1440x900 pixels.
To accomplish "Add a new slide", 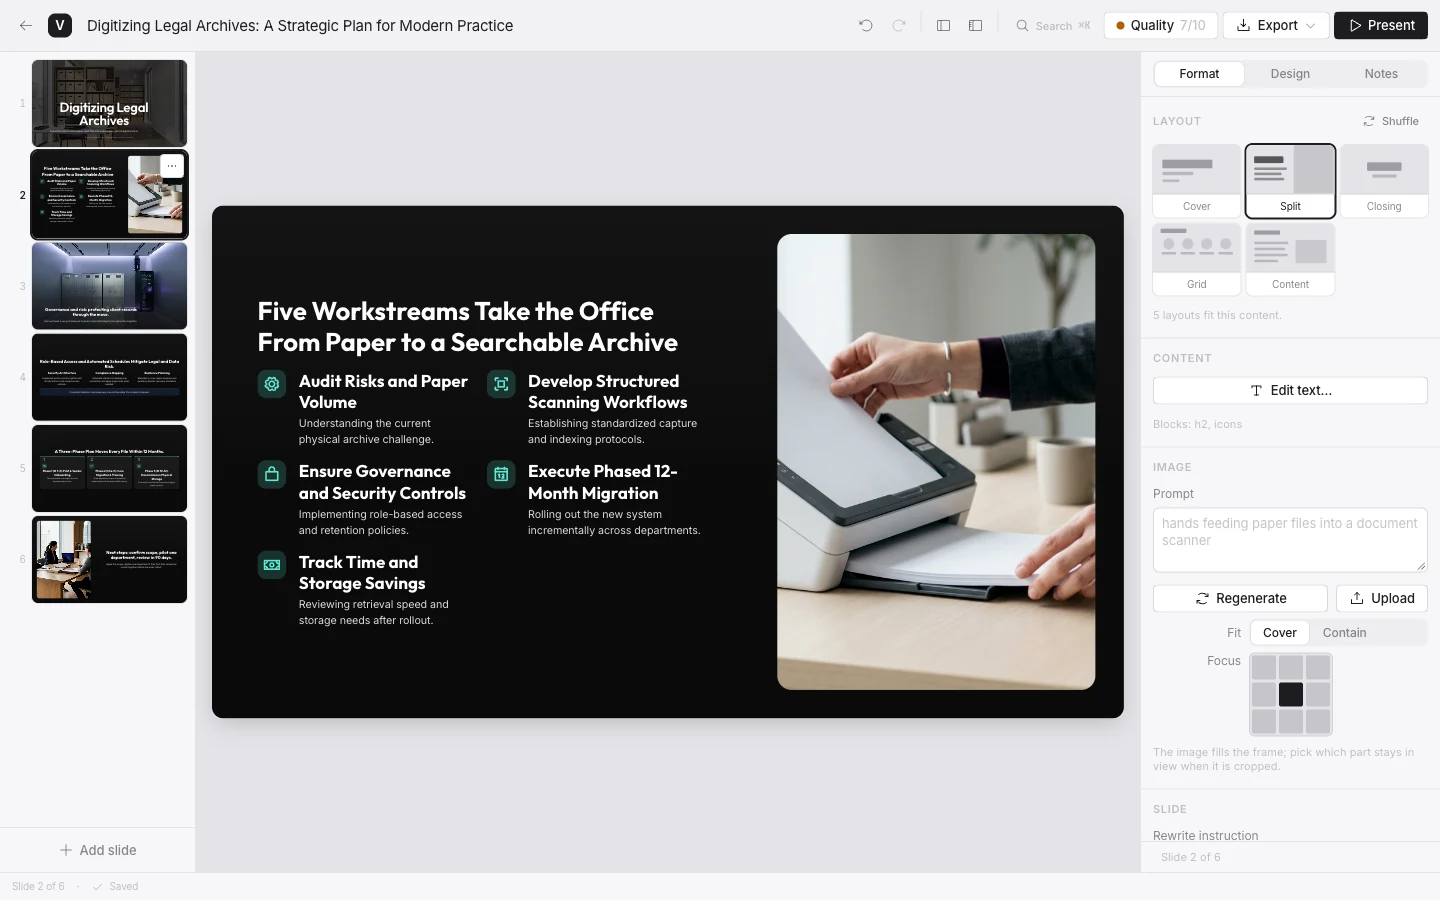I will pyautogui.click(x=98, y=850).
